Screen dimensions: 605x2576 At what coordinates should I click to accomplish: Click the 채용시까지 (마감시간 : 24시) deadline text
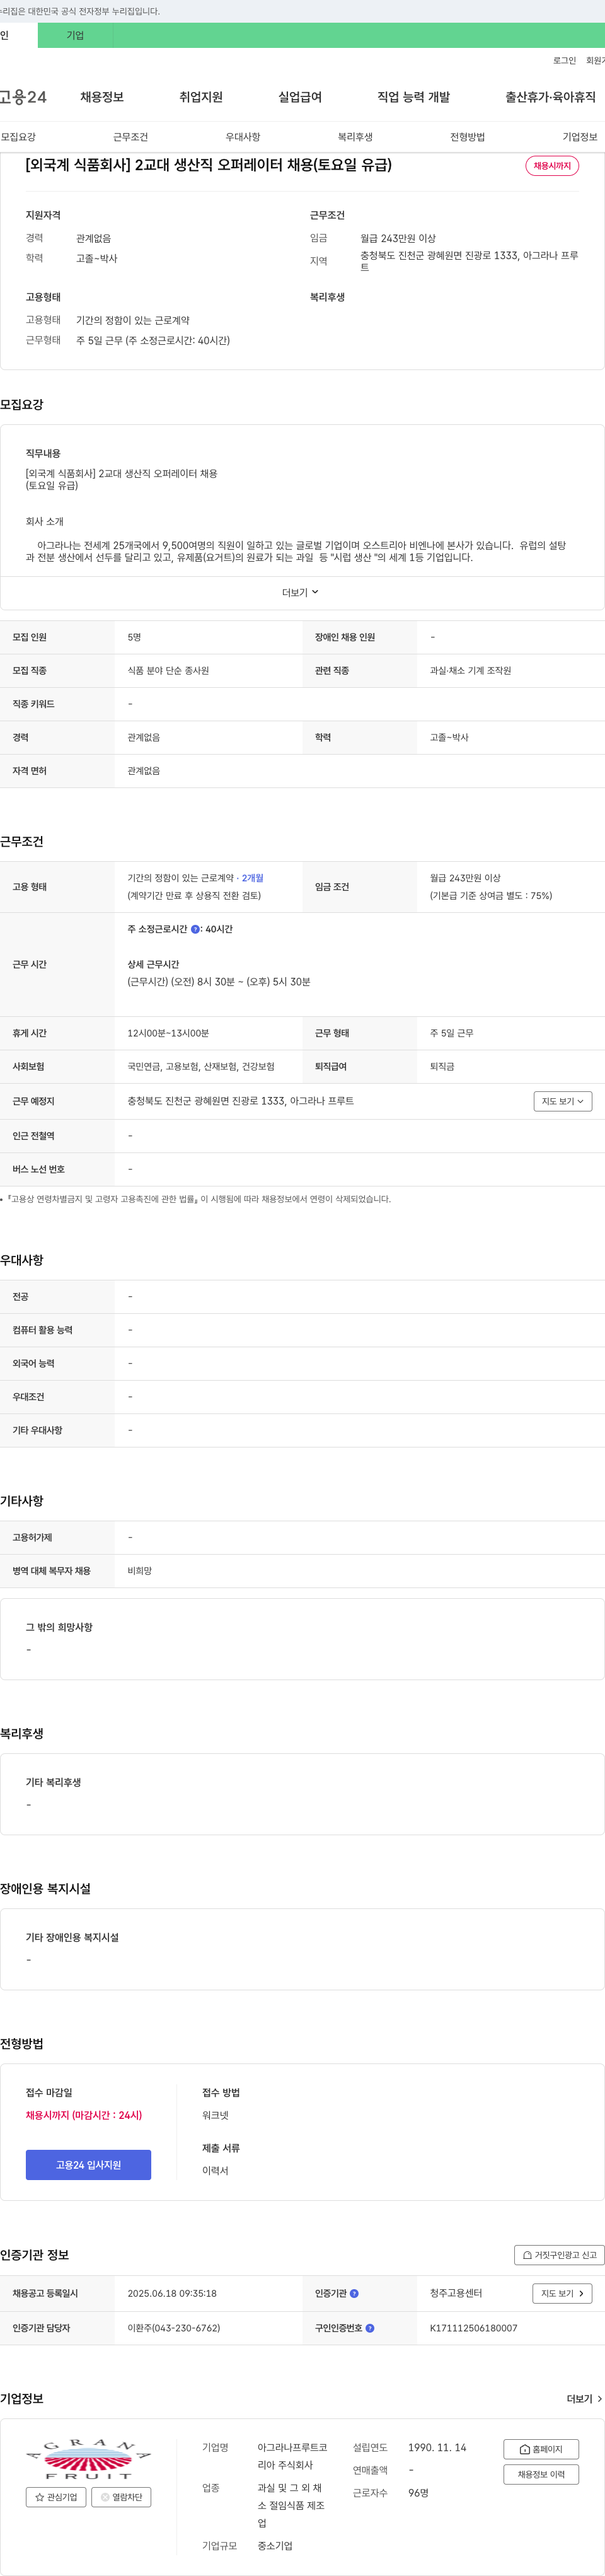(84, 2115)
